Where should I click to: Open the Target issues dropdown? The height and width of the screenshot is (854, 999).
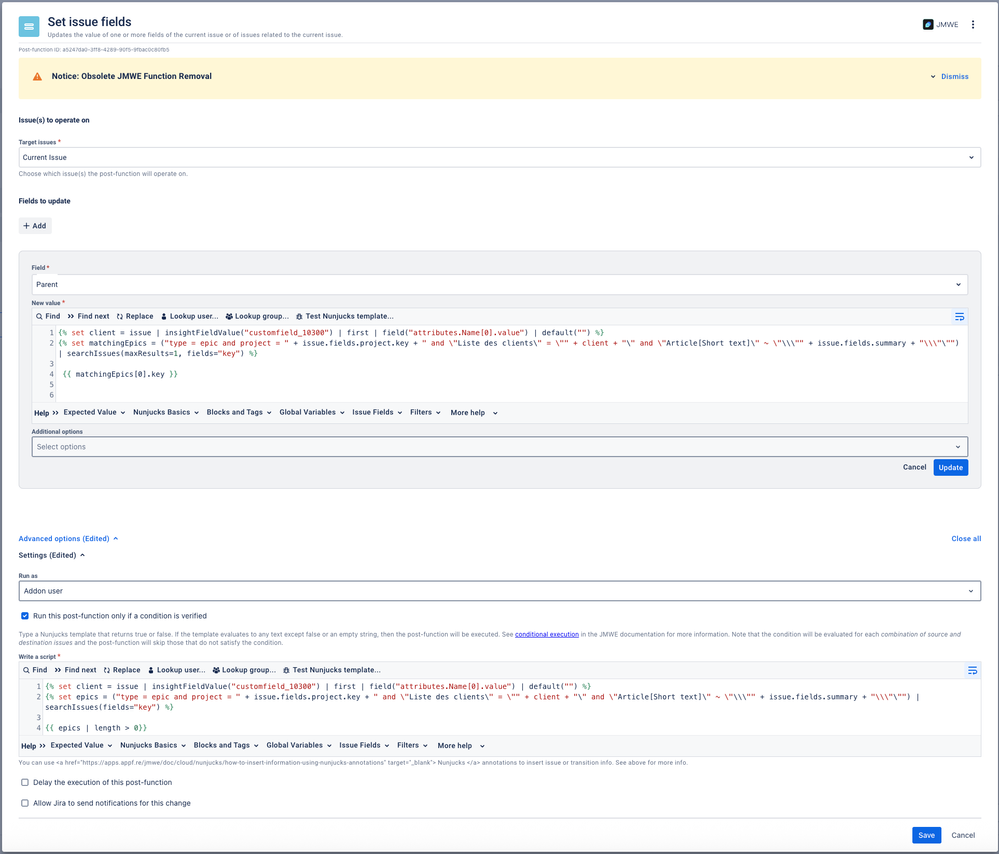pyautogui.click(x=498, y=157)
